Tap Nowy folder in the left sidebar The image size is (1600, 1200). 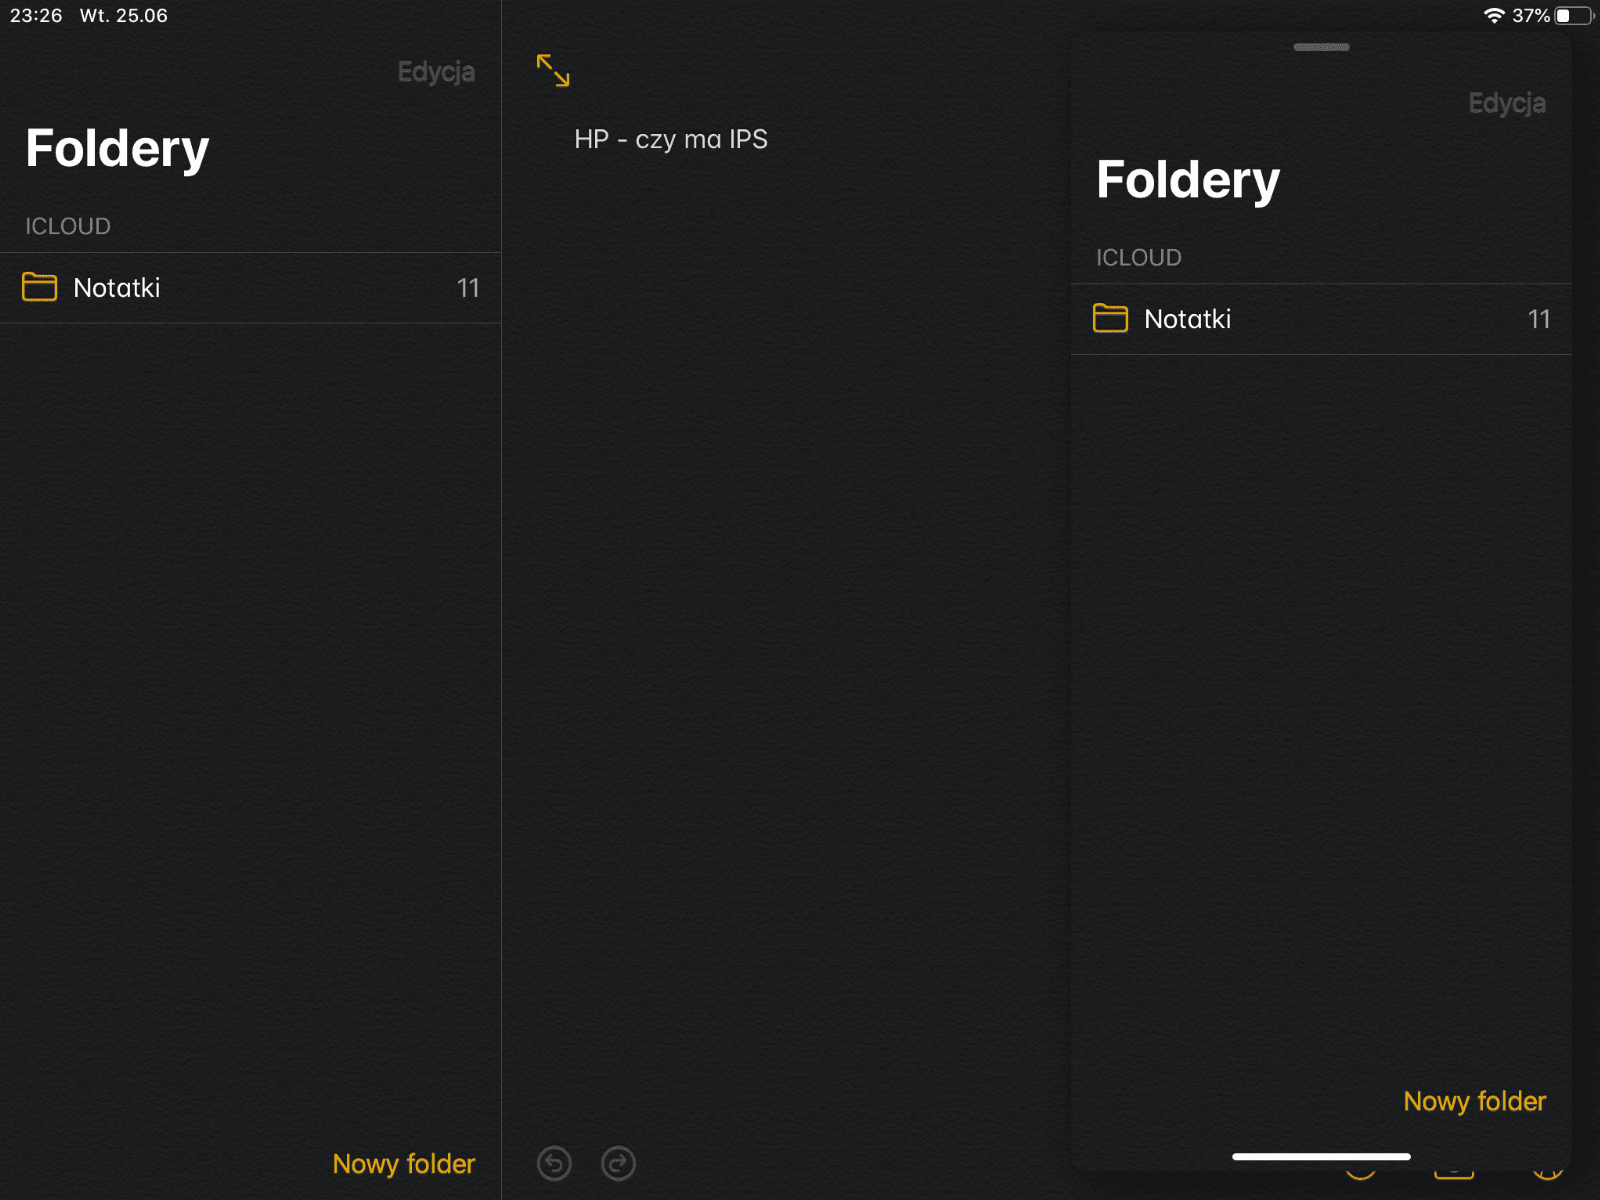[x=404, y=1164]
